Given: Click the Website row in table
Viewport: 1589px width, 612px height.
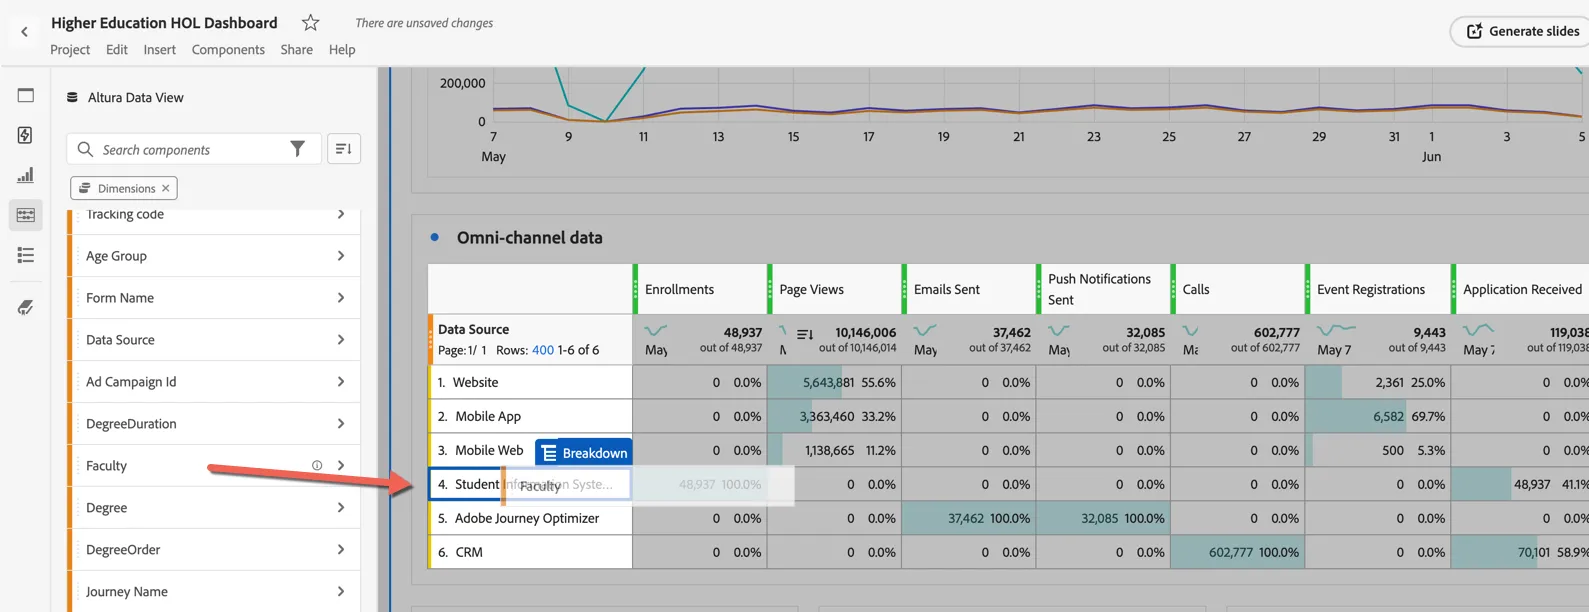Looking at the screenshot, I should coord(530,382).
